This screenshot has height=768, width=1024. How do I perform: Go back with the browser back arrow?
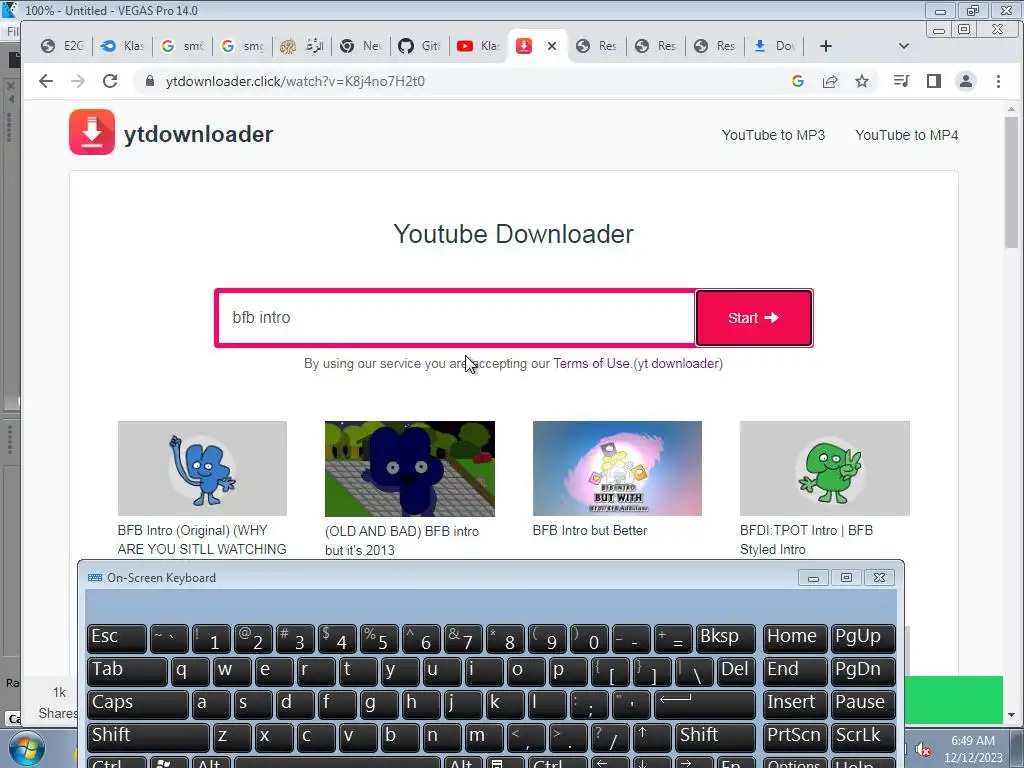pyautogui.click(x=46, y=81)
